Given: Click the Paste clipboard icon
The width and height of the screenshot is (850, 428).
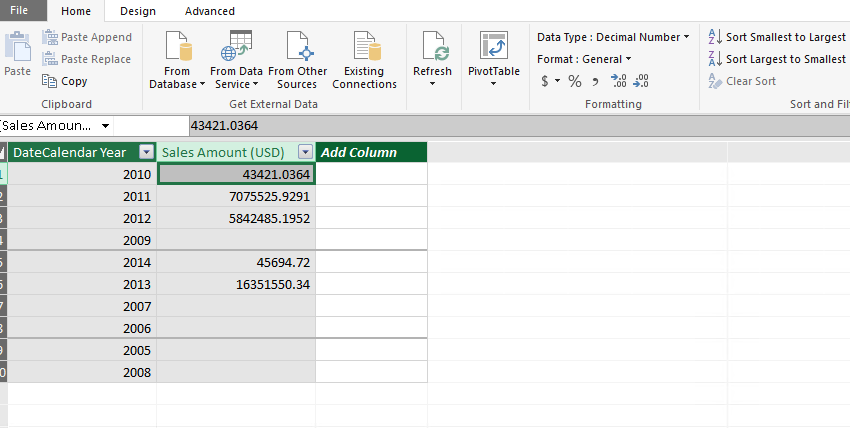Looking at the screenshot, I should [x=17, y=46].
